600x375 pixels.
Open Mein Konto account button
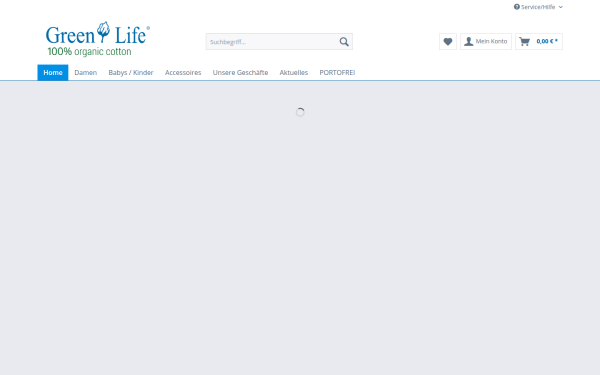click(x=486, y=41)
